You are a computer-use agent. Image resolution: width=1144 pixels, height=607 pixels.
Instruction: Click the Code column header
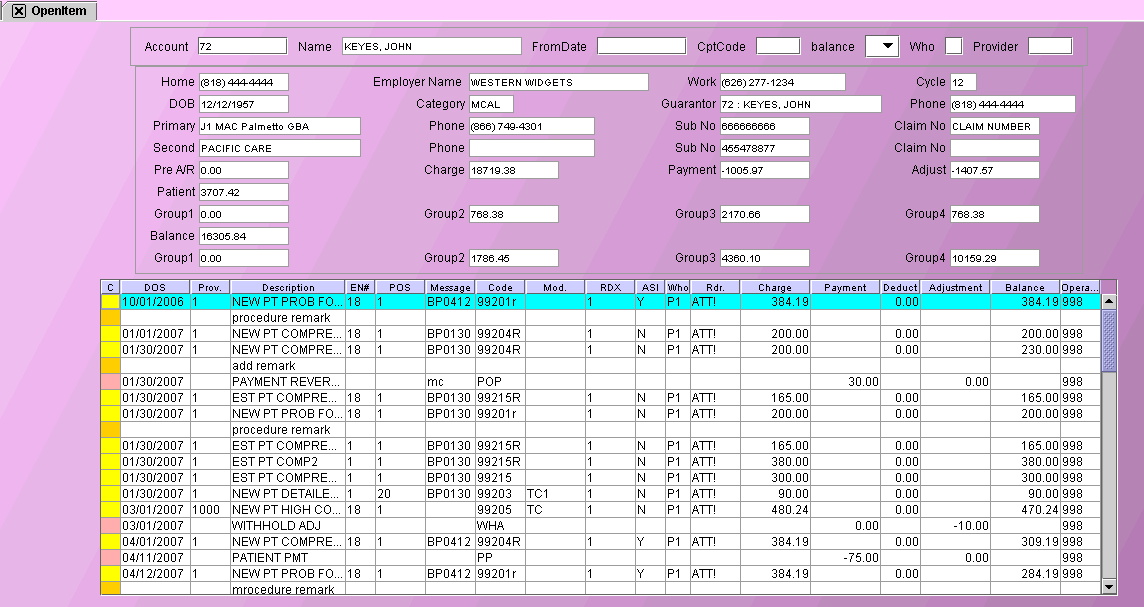(500, 287)
